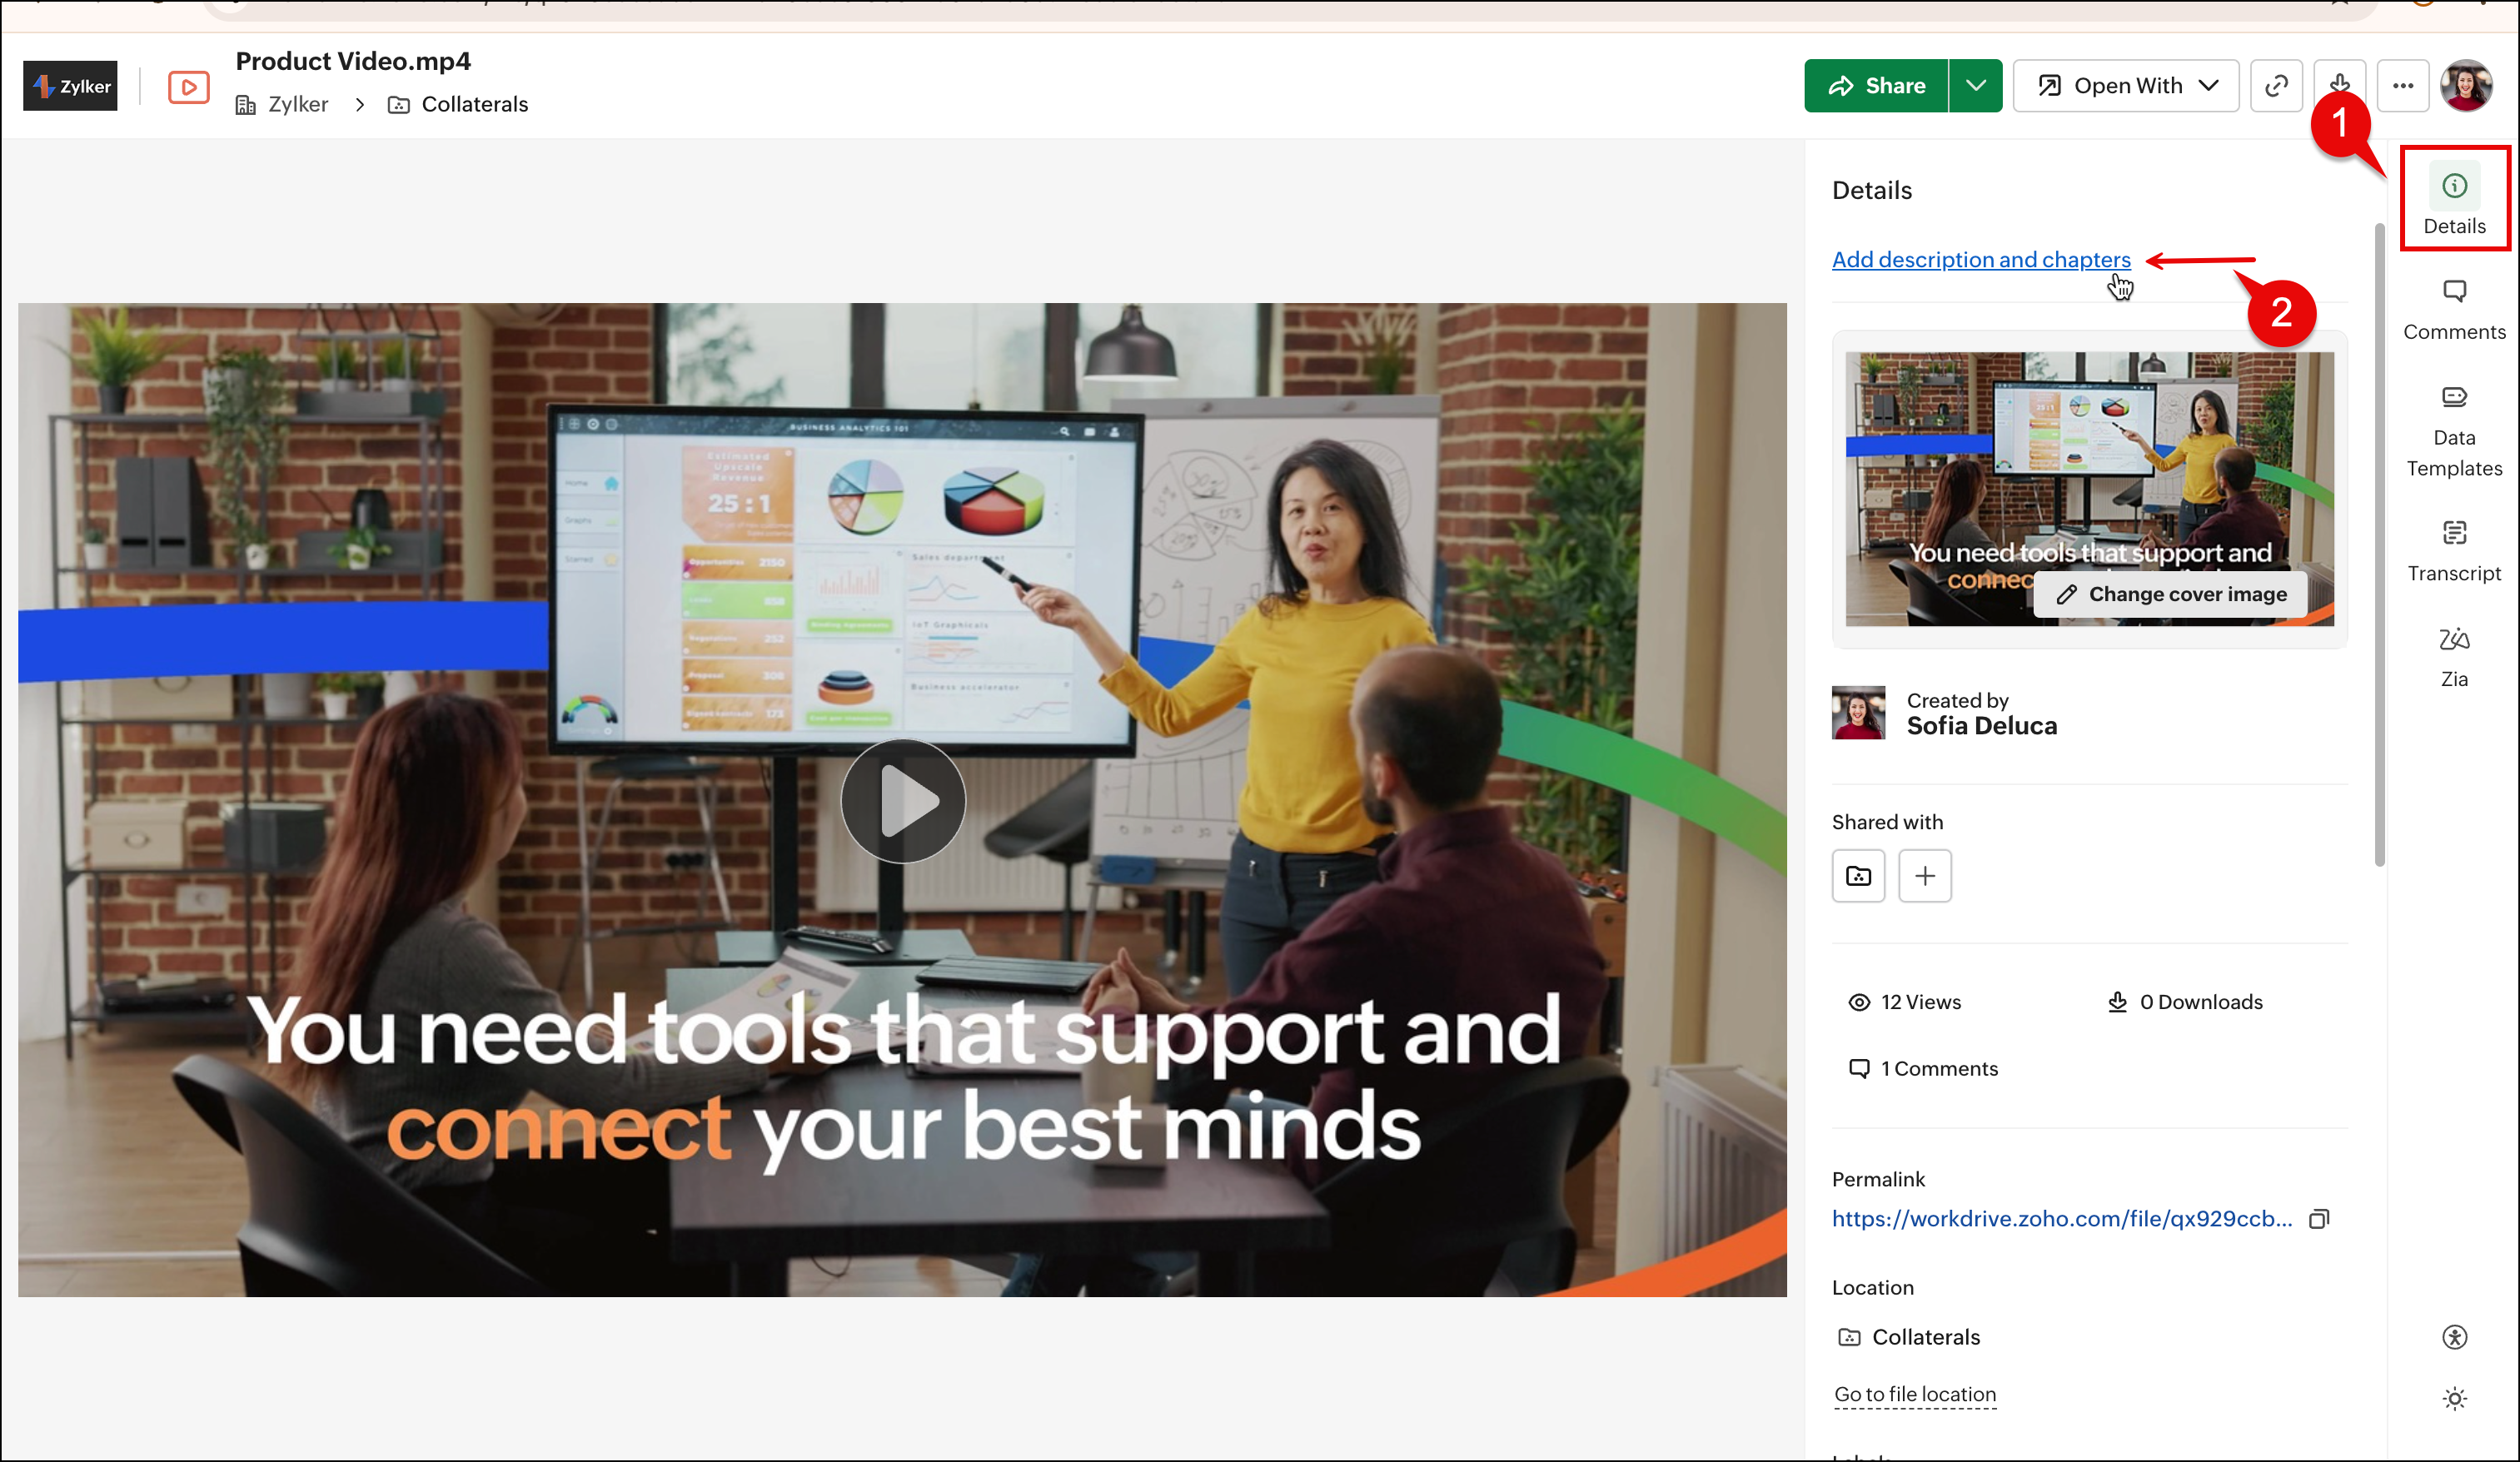Add a person with the plus button
Screen dimensions: 2520x1462
click(1924, 876)
